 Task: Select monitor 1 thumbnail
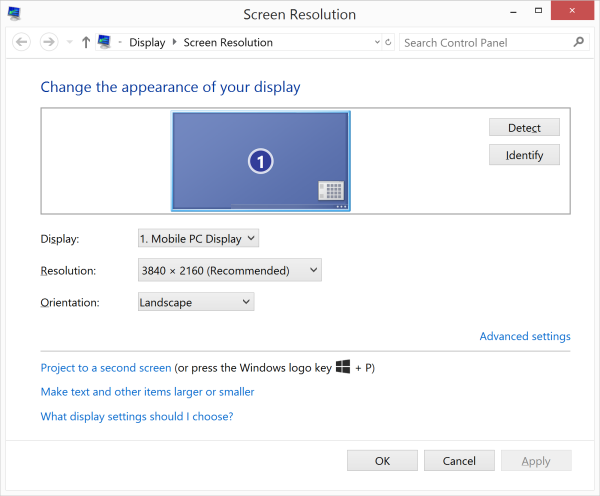tap(261, 161)
